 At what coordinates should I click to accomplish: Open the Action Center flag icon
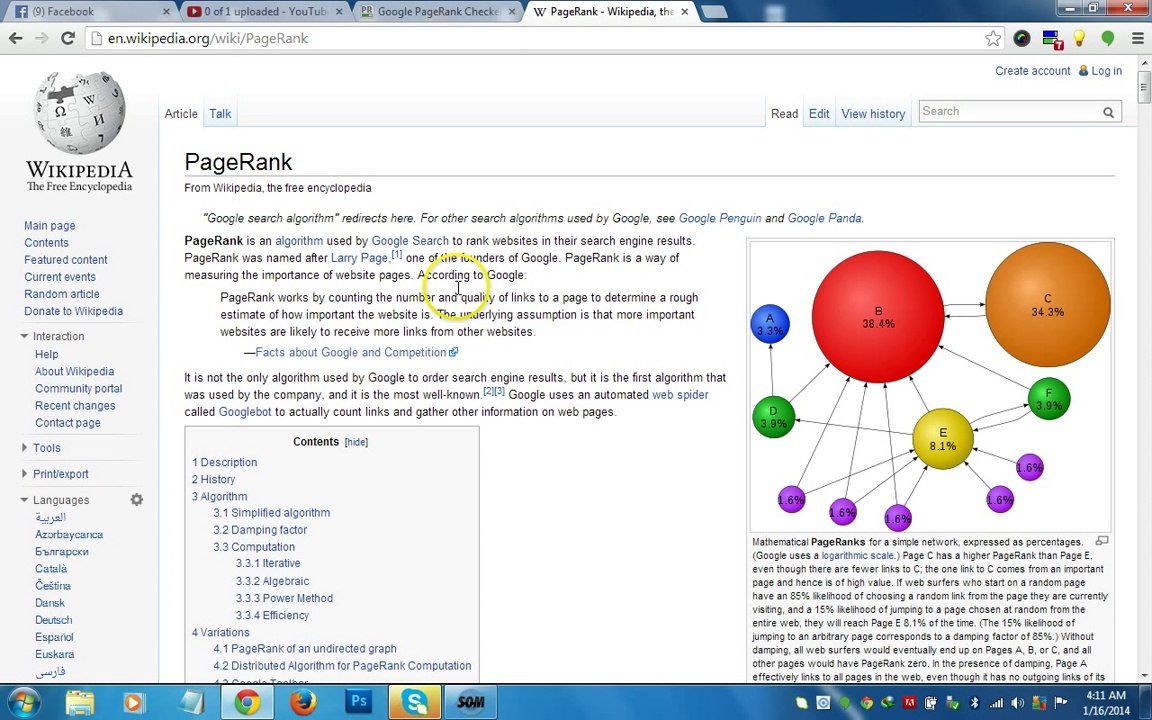[x=1060, y=702]
